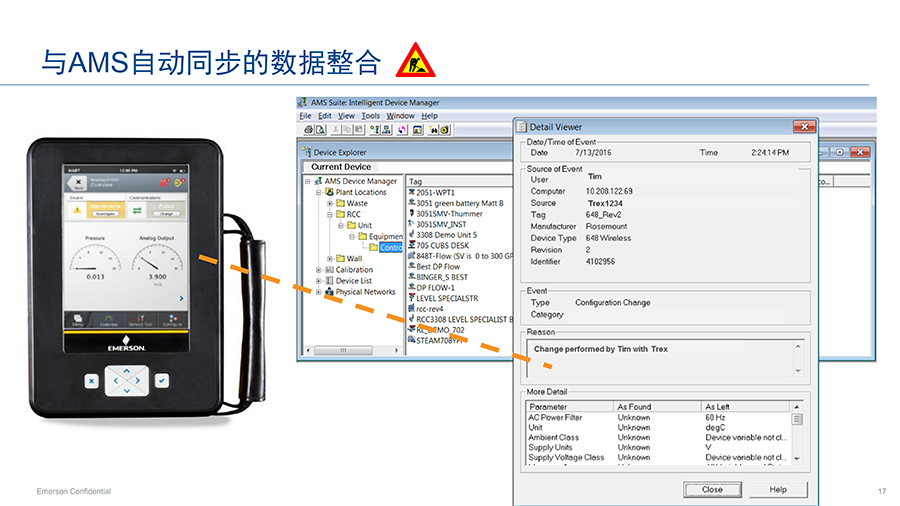
Task: Expand the Physical Networks node
Action: [x=318, y=292]
